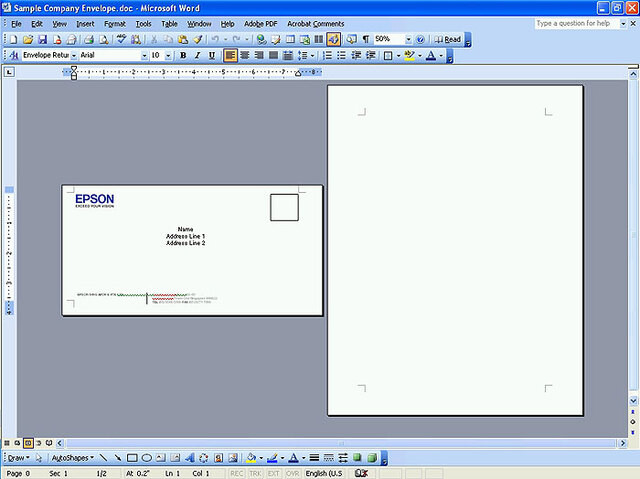Open a file with the Open folder icon
This screenshot has width=640, height=479.
(x=28, y=40)
